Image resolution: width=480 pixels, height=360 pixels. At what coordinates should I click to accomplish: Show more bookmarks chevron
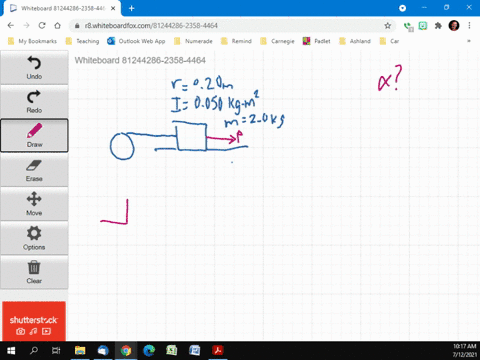(469, 41)
